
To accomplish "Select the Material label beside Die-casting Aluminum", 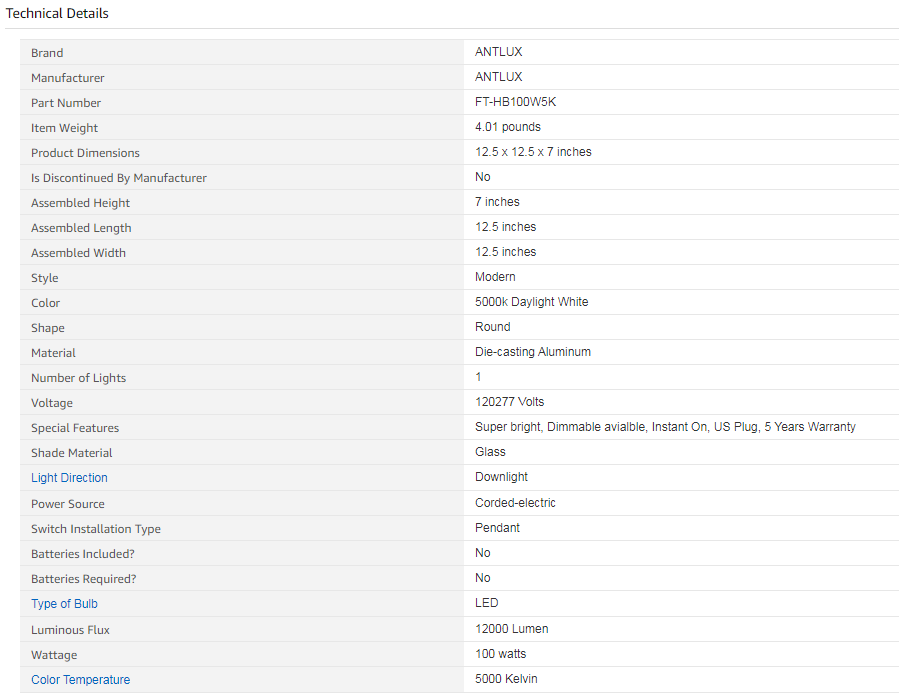I will click(x=53, y=353).
